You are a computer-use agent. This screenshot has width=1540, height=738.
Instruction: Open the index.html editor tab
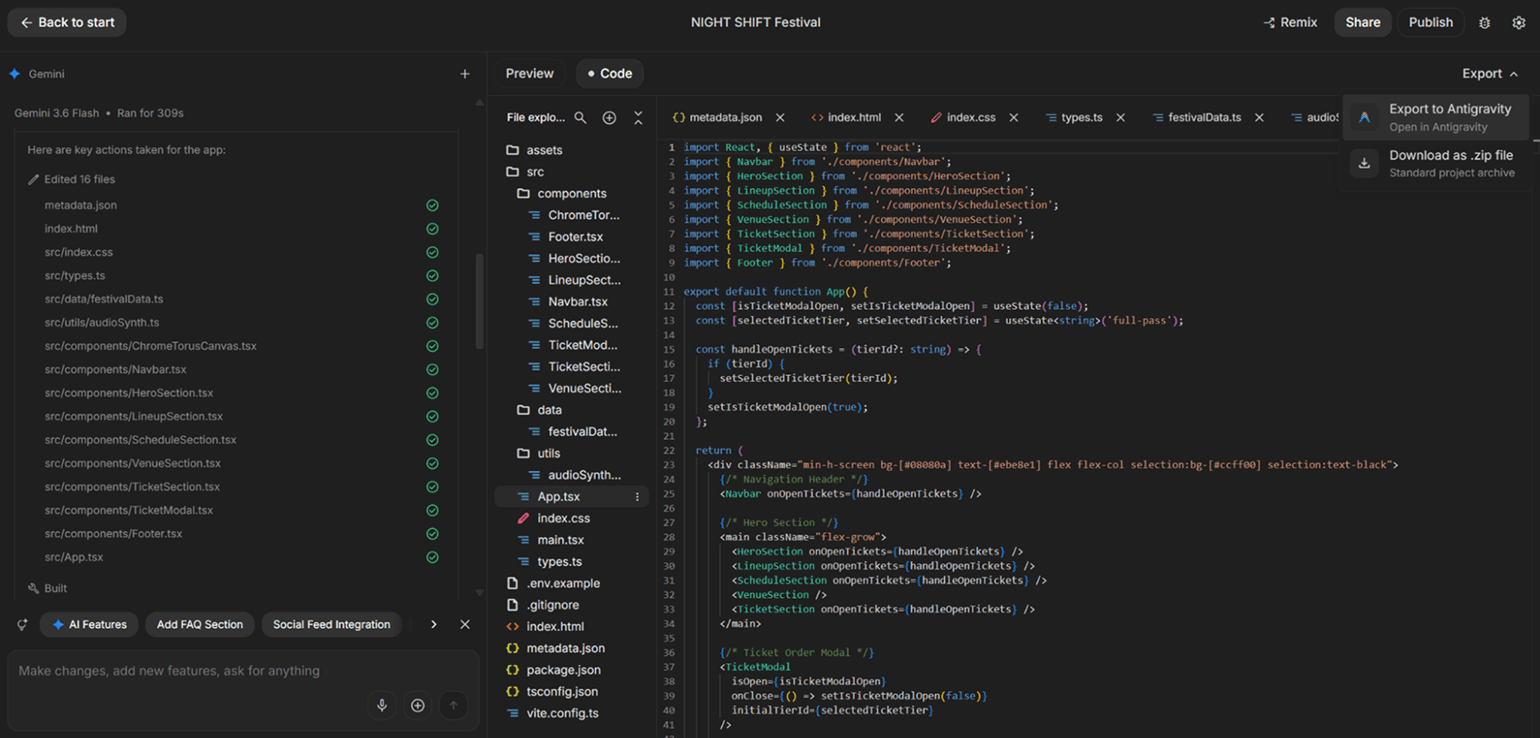tap(846, 117)
